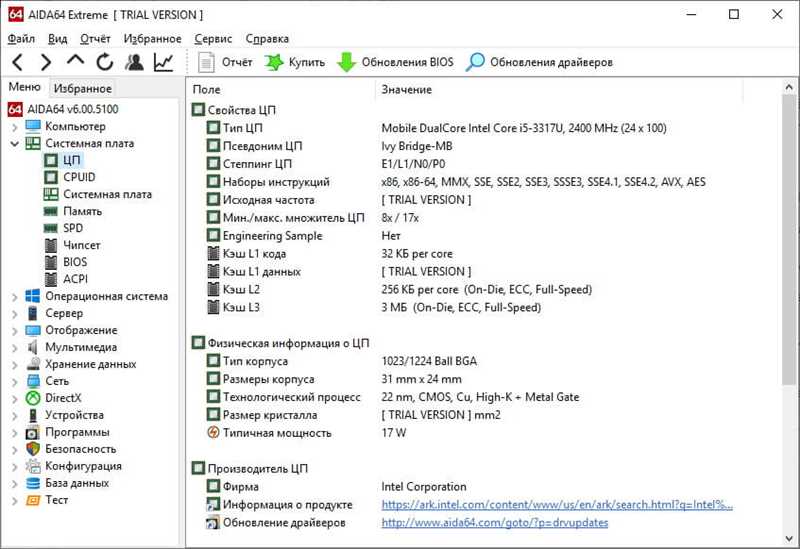800x549 pixels.
Task: Open the Избранное menu in the menu bar
Action: pos(153,39)
